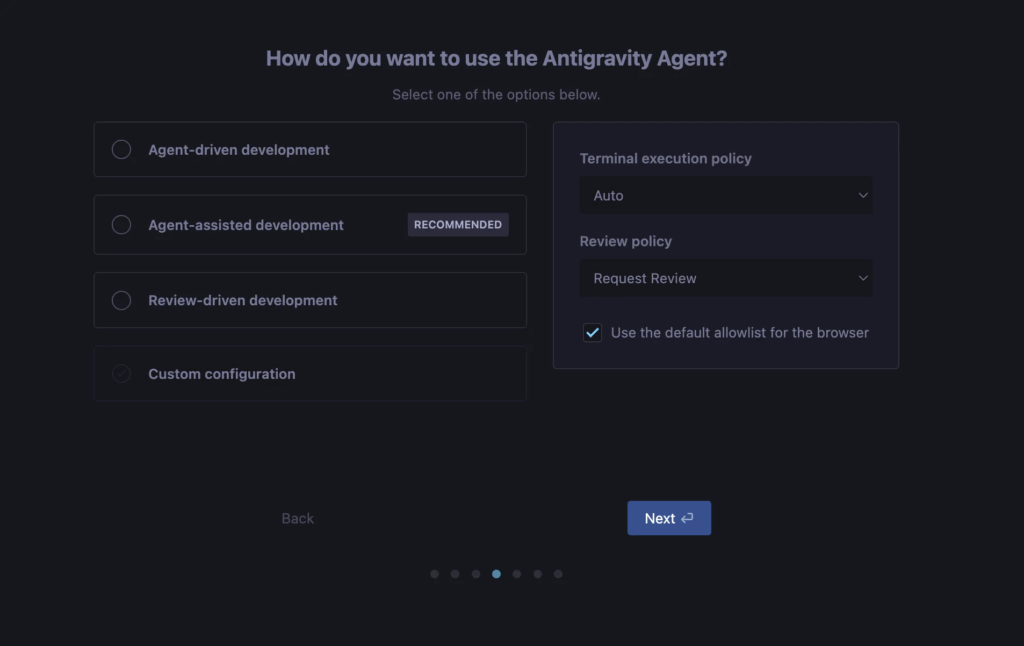
Task: Select the Agent-driven development radio button
Action: 121,150
